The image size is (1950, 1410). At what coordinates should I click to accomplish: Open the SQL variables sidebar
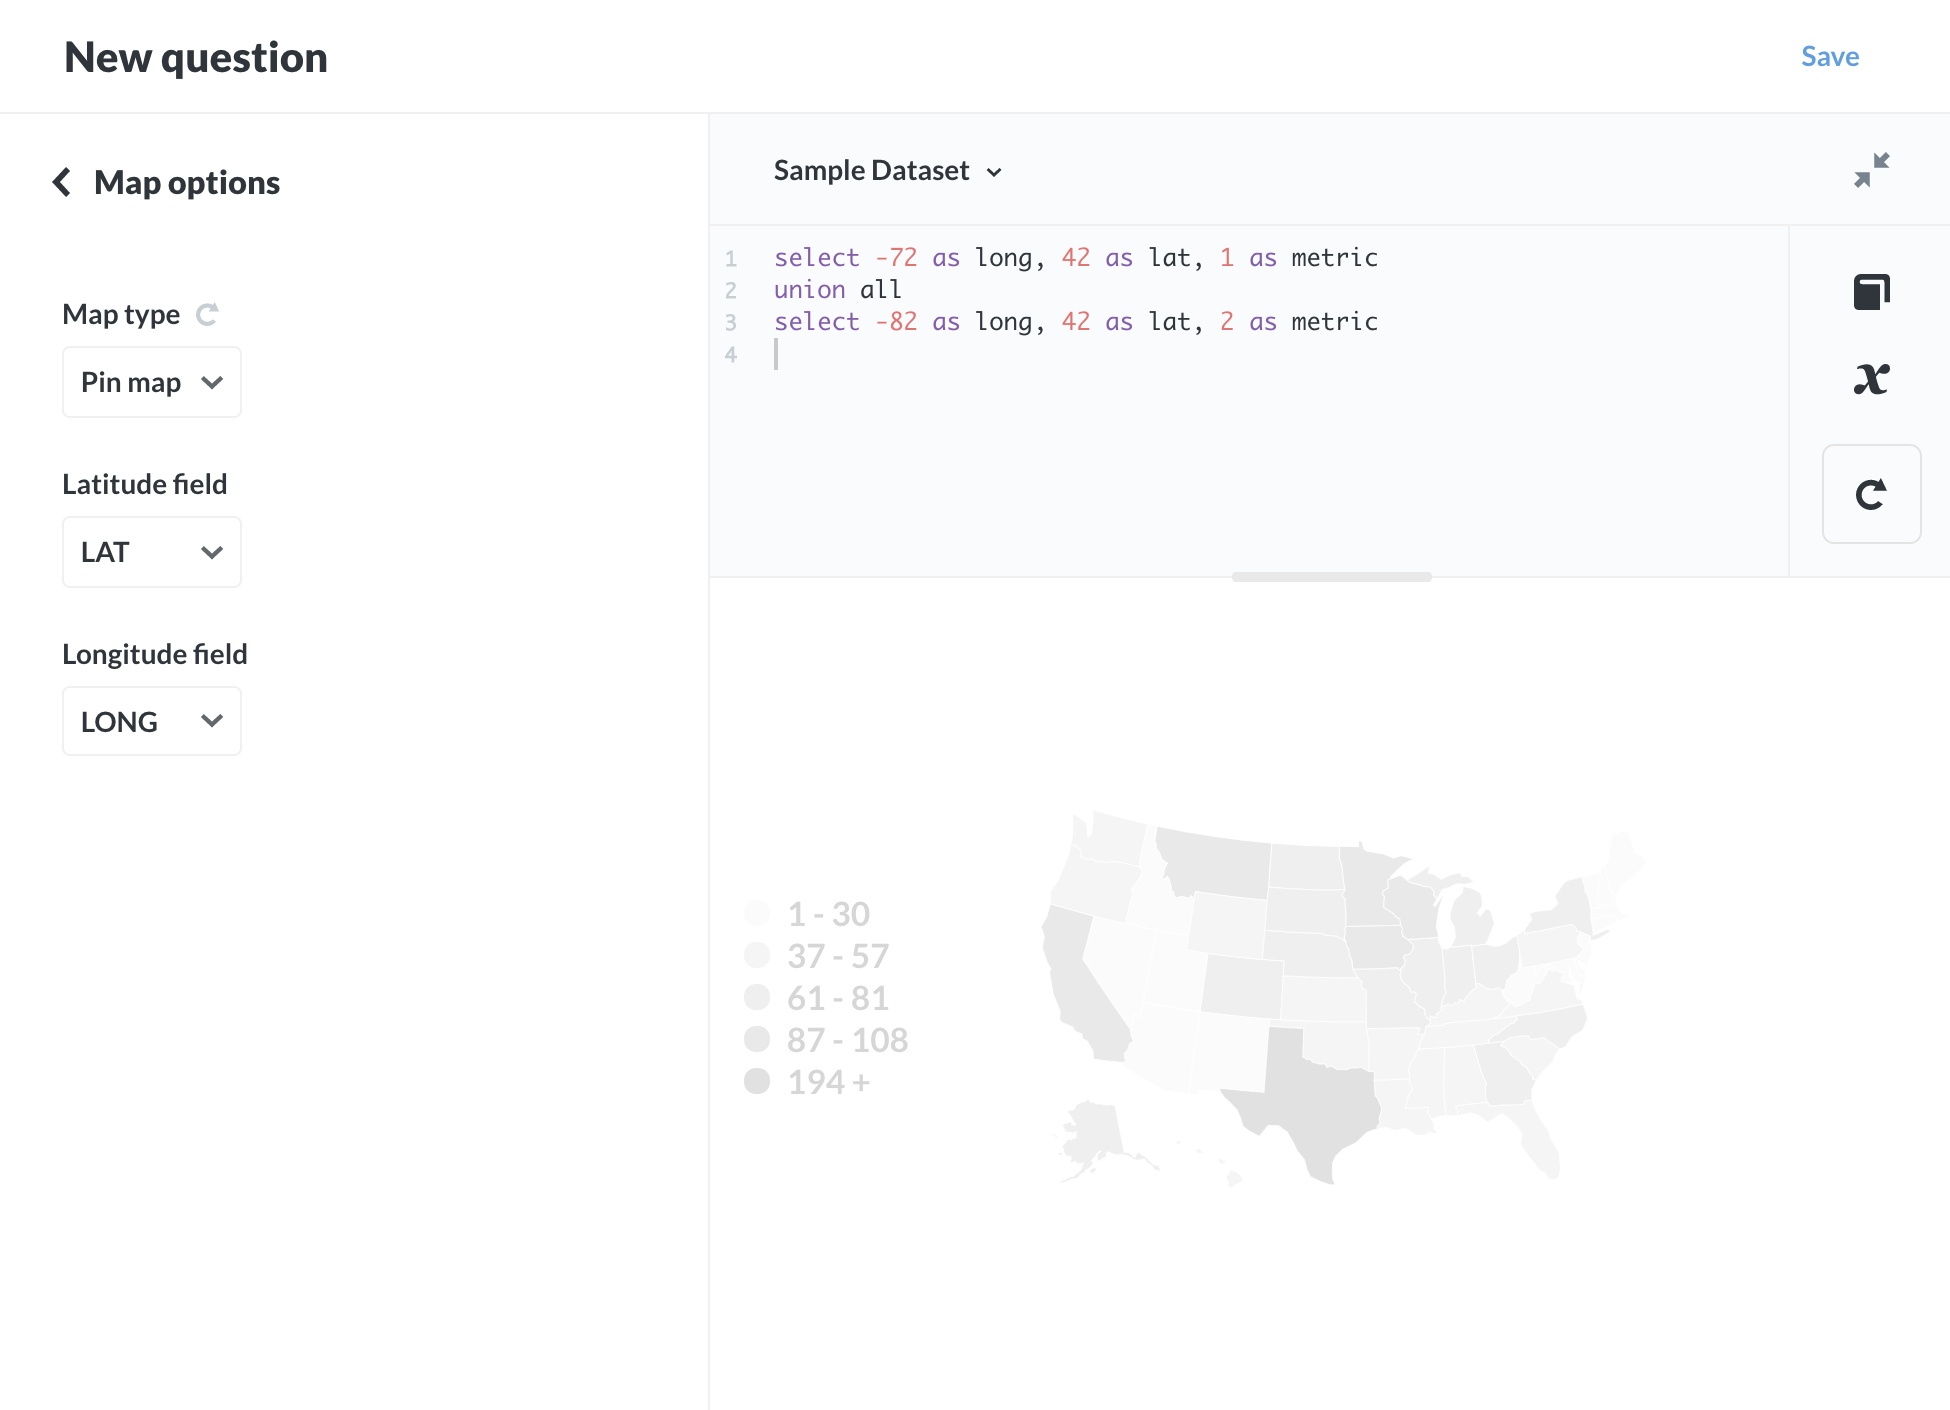(x=1871, y=379)
